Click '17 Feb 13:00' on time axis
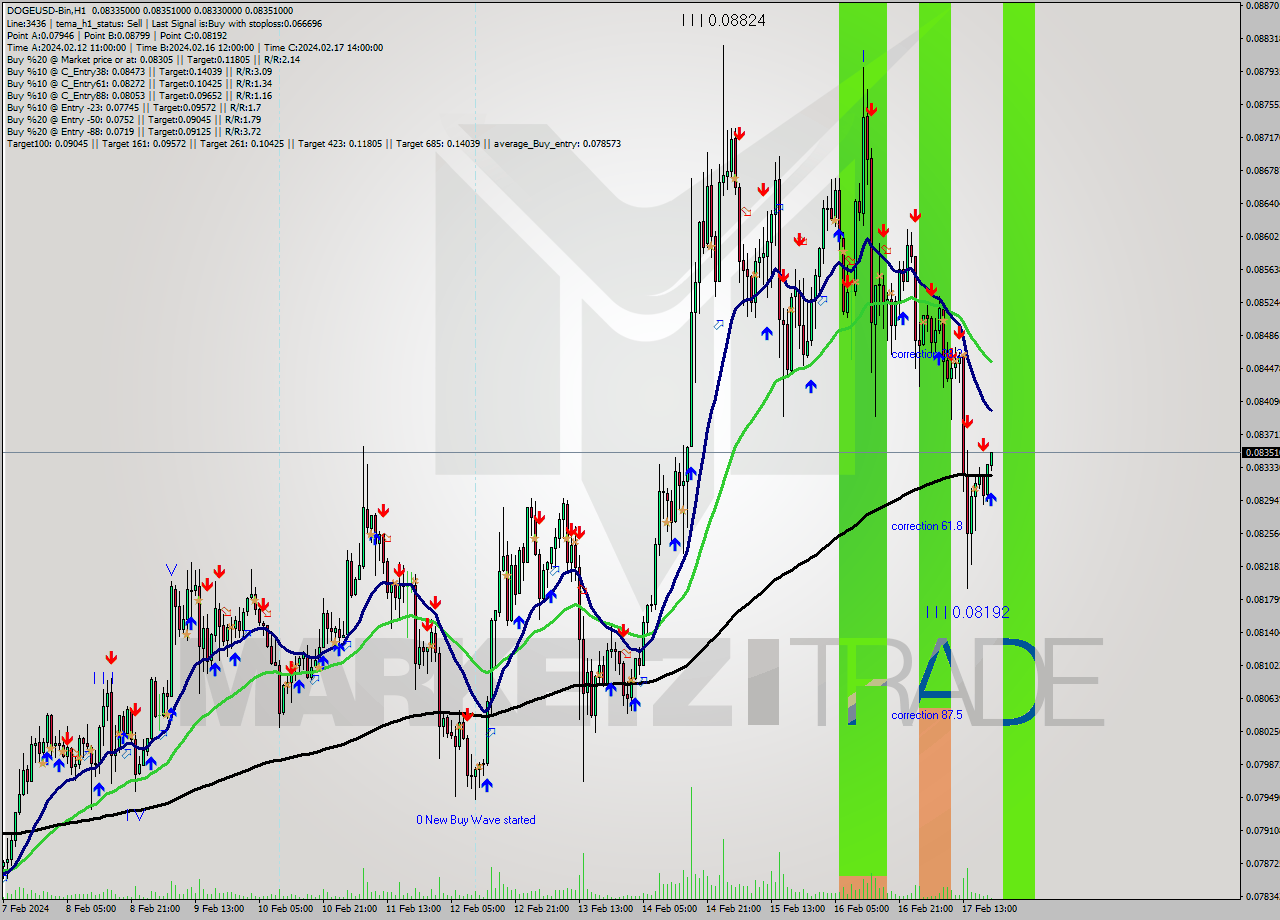The width and height of the screenshot is (1280, 920). pos(989,909)
